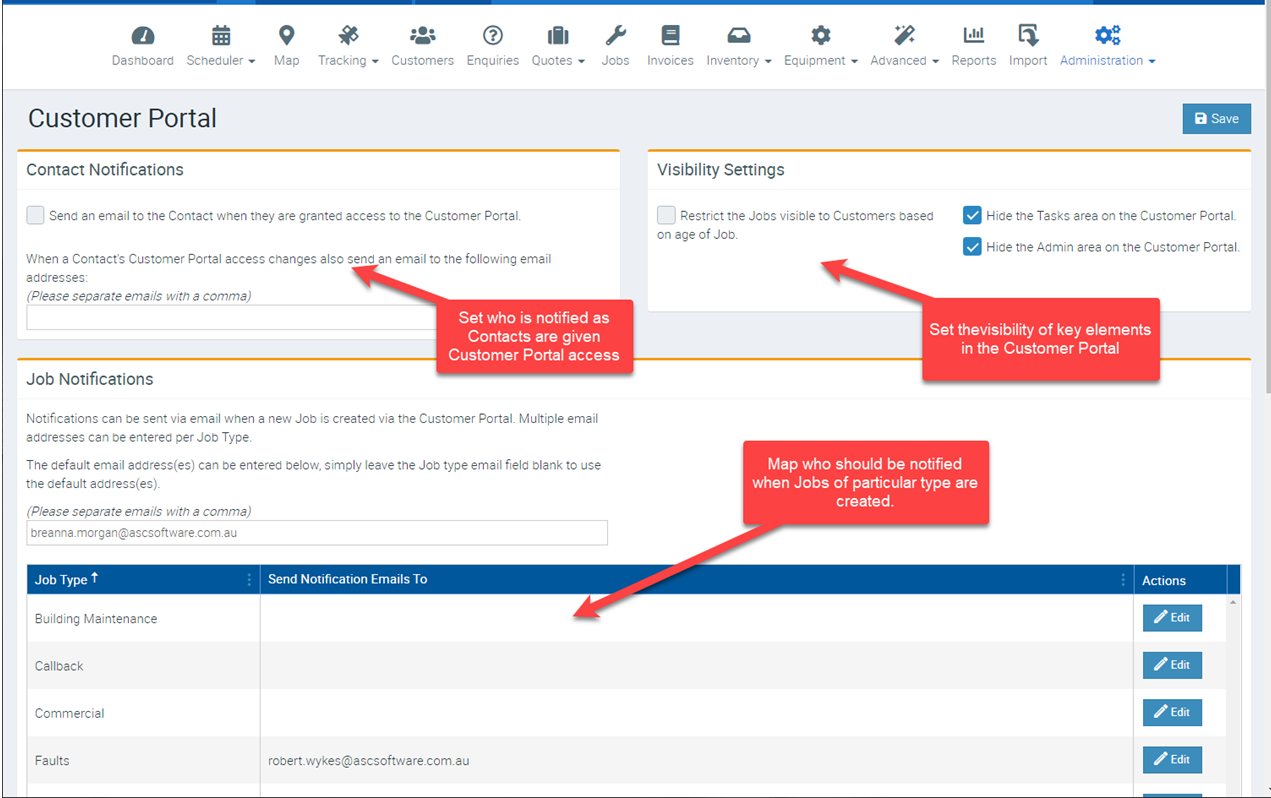Viewport: 1271px width, 798px height.
Task: Open the Invoices book icon
Action: pos(670,37)
